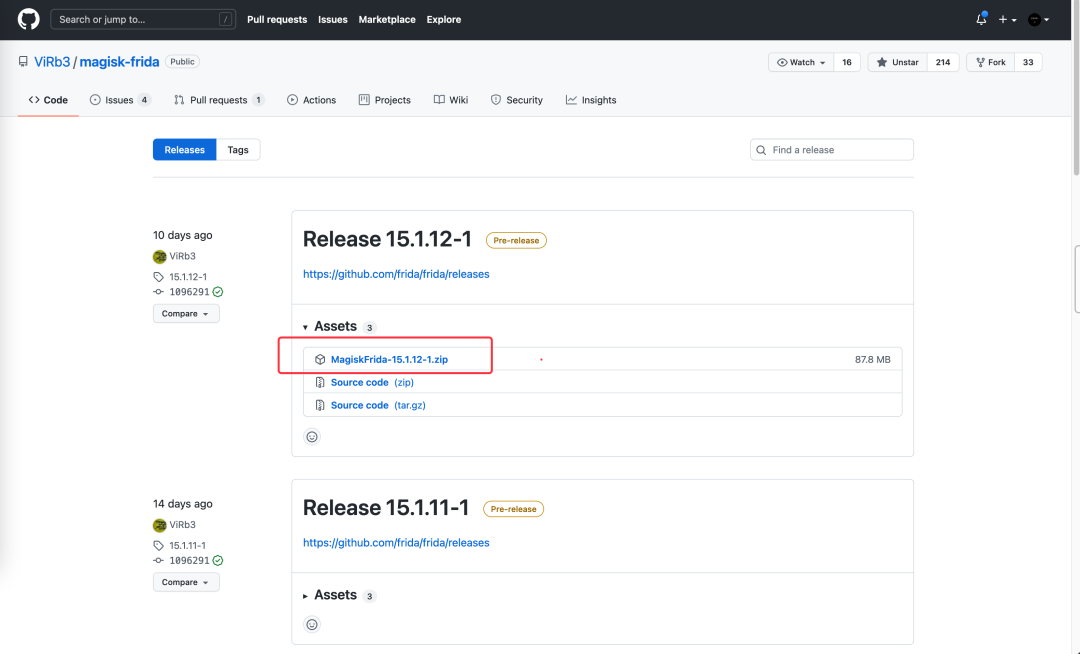Select the Tags toggle button
Image resolution: width=1080 pixels, height=654 pixels.
[x=238, y=149]
